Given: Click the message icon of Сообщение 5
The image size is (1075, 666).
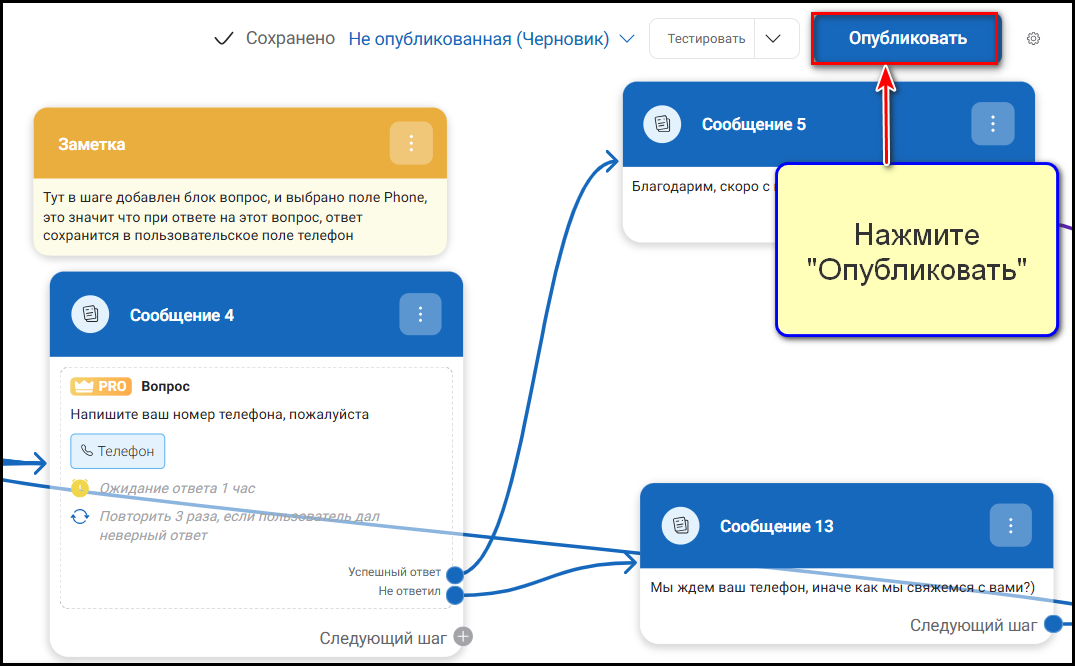Looking at the screenshot, I should (662, 124).
